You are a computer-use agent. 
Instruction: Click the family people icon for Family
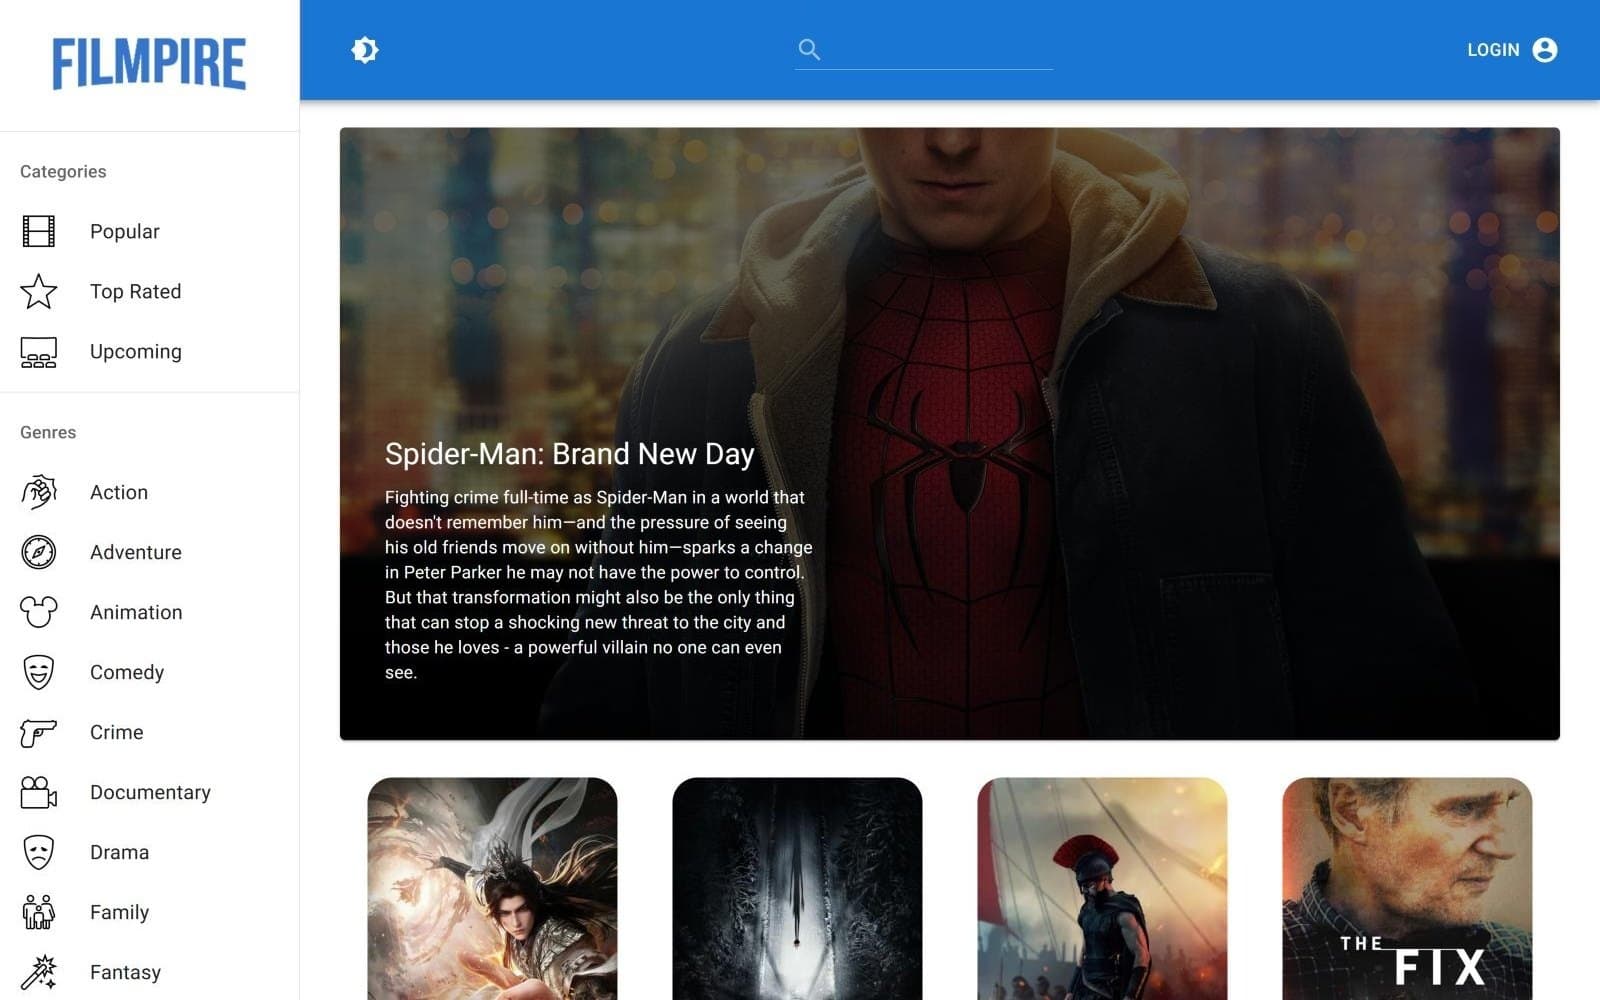pyautogui.click(x=39, y=912)
